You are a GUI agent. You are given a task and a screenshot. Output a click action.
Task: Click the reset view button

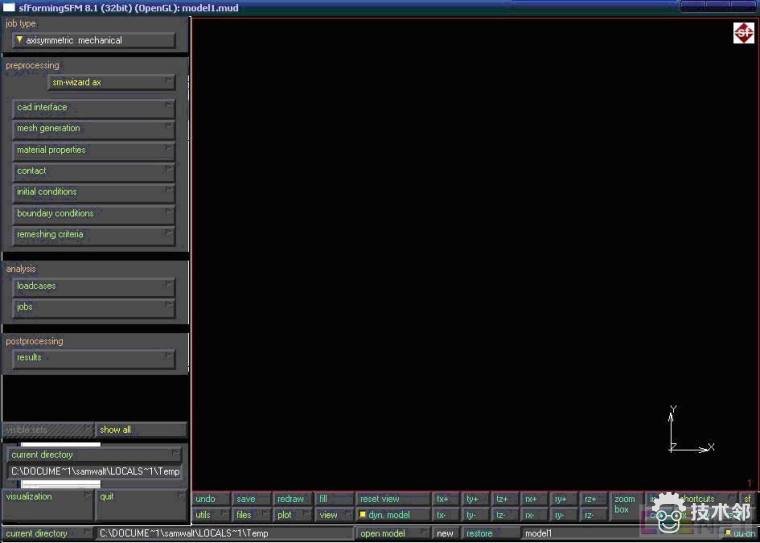tap(393, 499)
